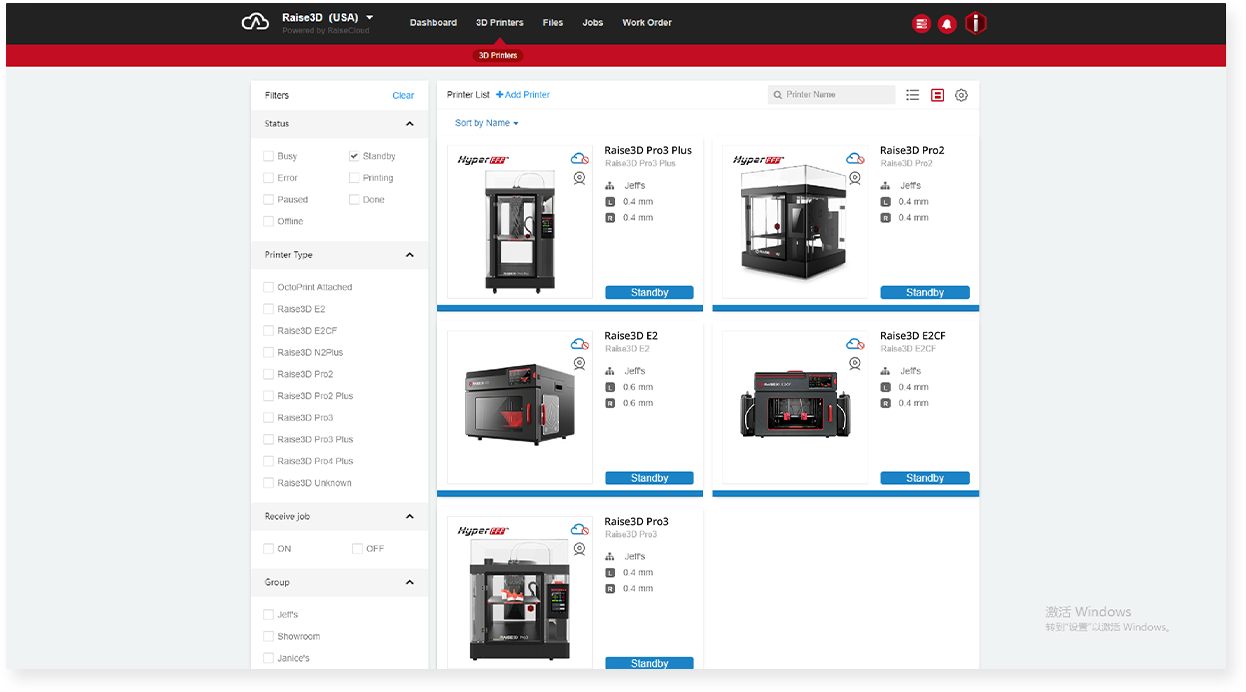1246x692 pixels.
Task: Open the Raise3D (USA) team dropdown
Action: (328, 17)
